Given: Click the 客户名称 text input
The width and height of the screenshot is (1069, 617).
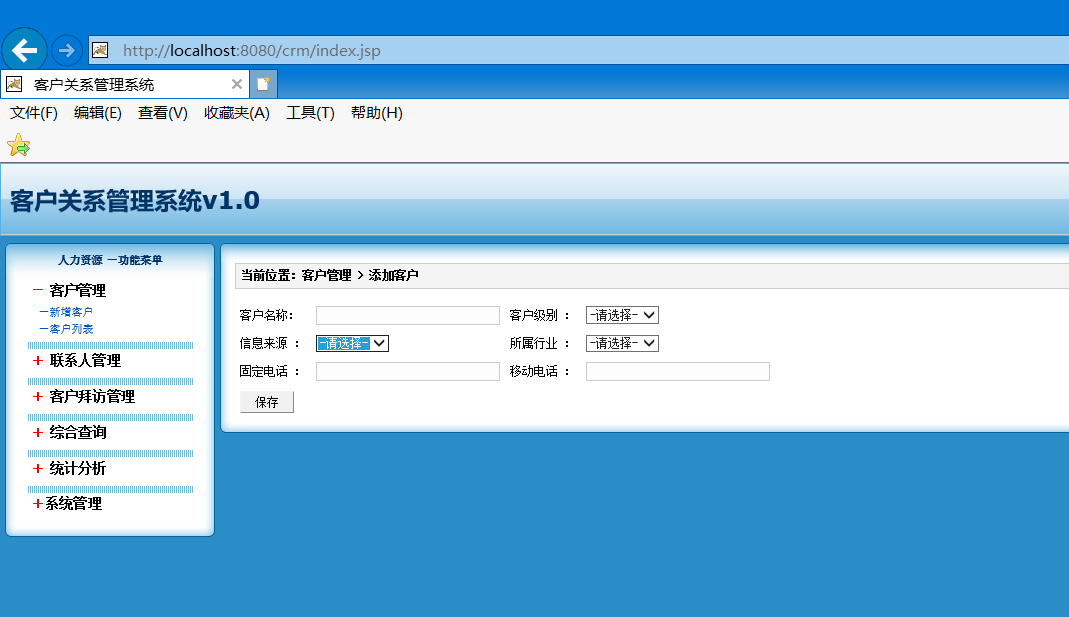Looking at the screenshot, I should pyautogui.click(x=408, y=315).
